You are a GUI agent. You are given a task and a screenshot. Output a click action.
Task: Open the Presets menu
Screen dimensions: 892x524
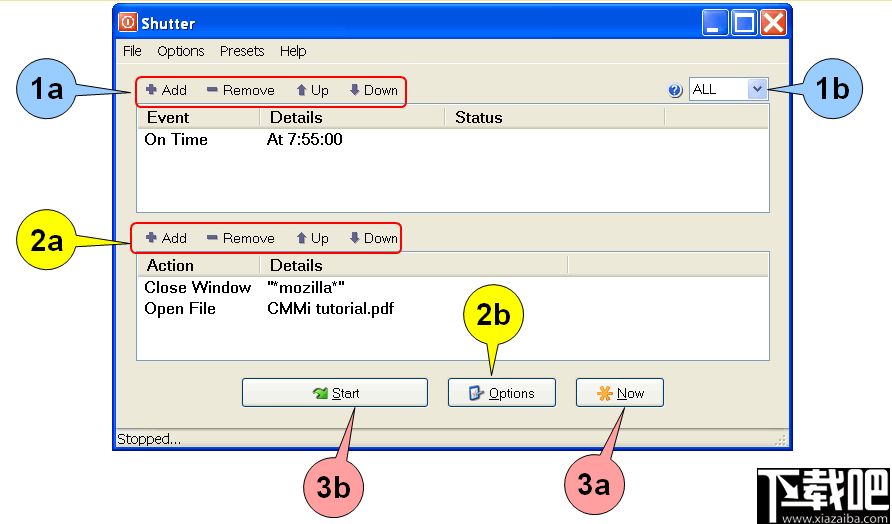(242, 51)
